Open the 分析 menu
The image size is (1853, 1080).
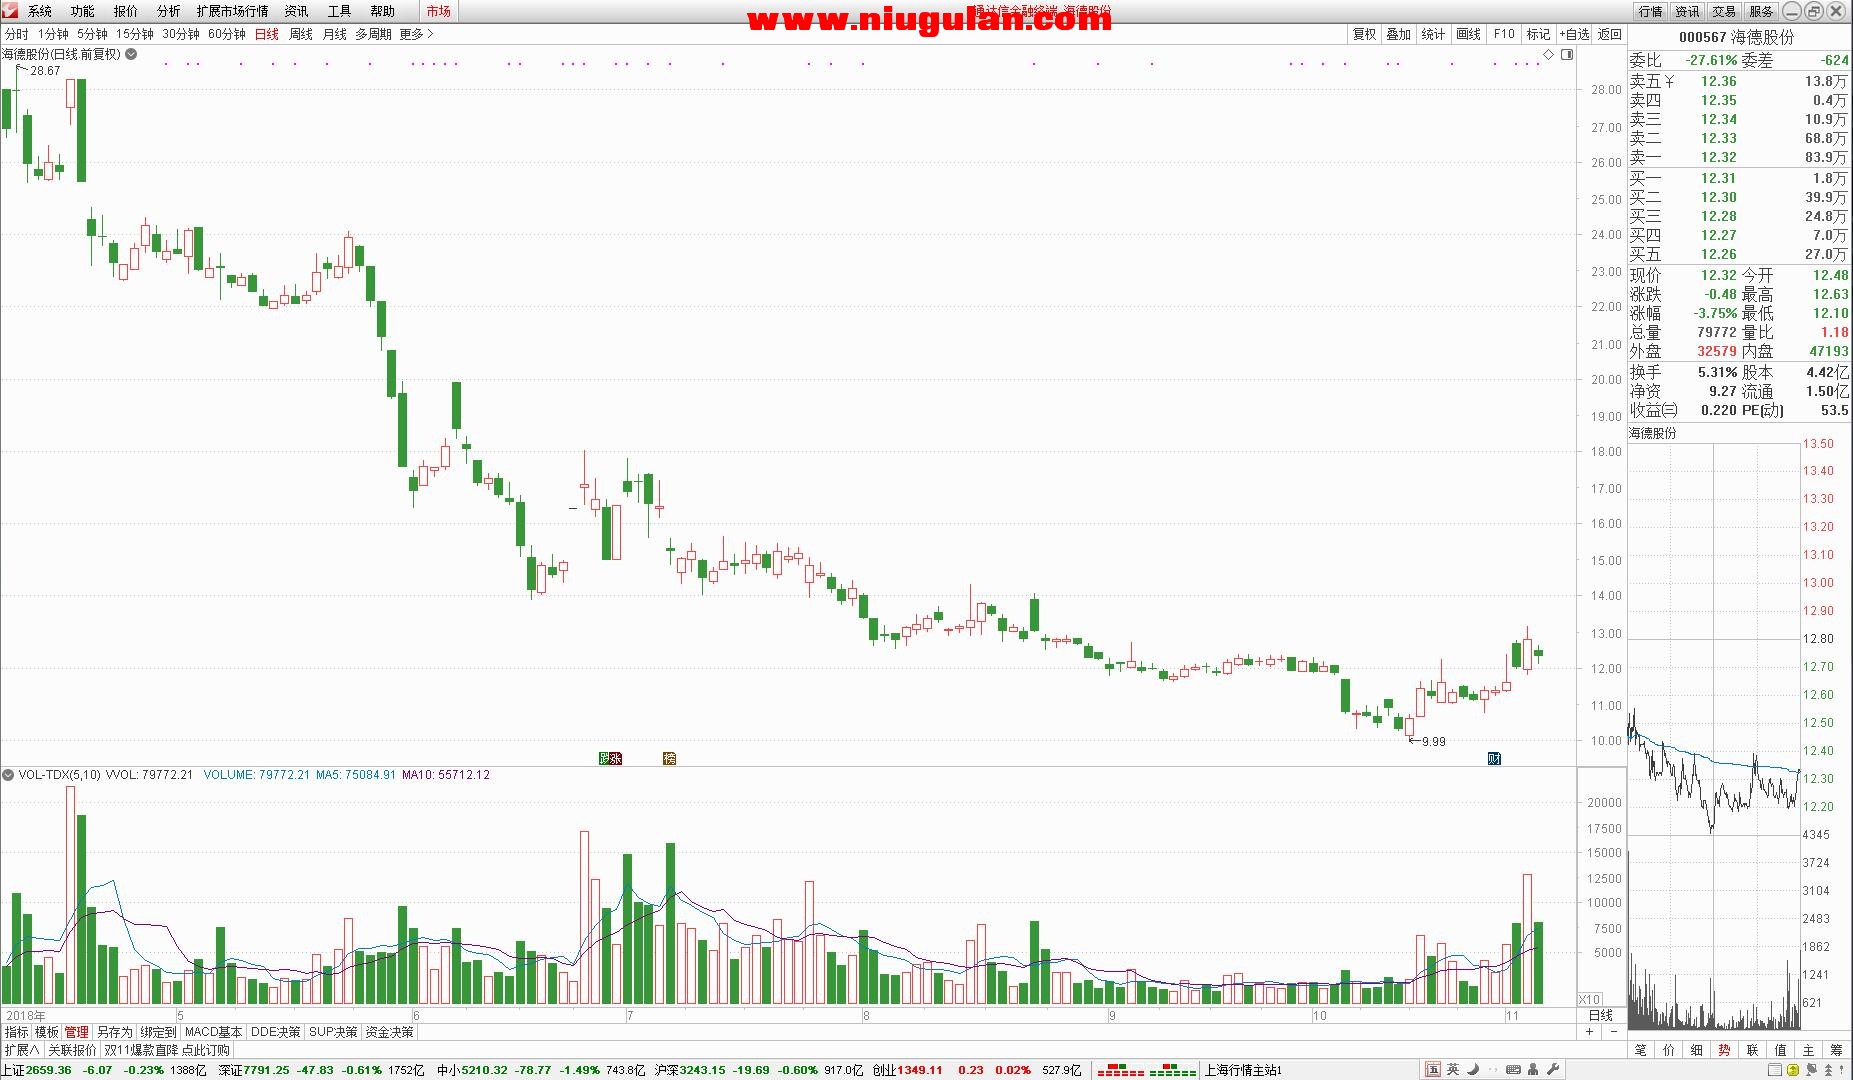[x=169, y=11]
